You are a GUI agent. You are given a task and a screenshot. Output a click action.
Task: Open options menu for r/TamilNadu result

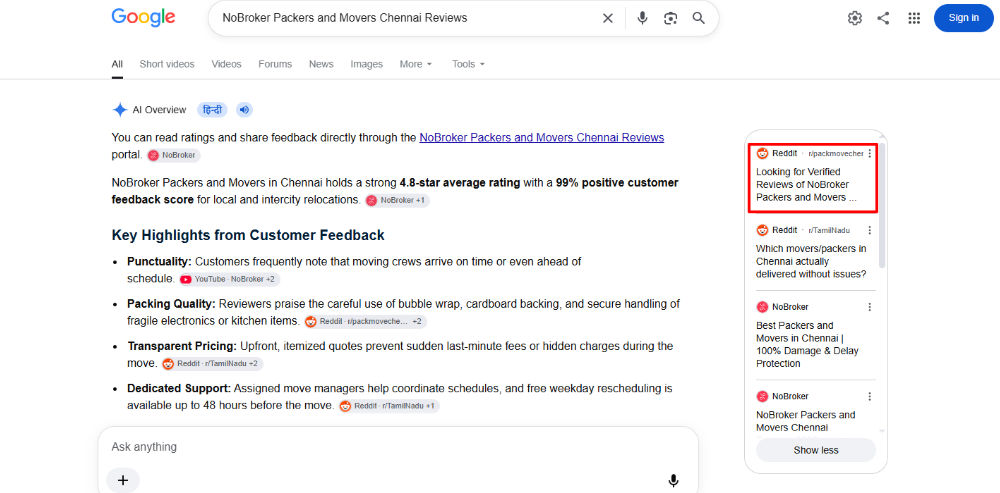tap(870, 230)
